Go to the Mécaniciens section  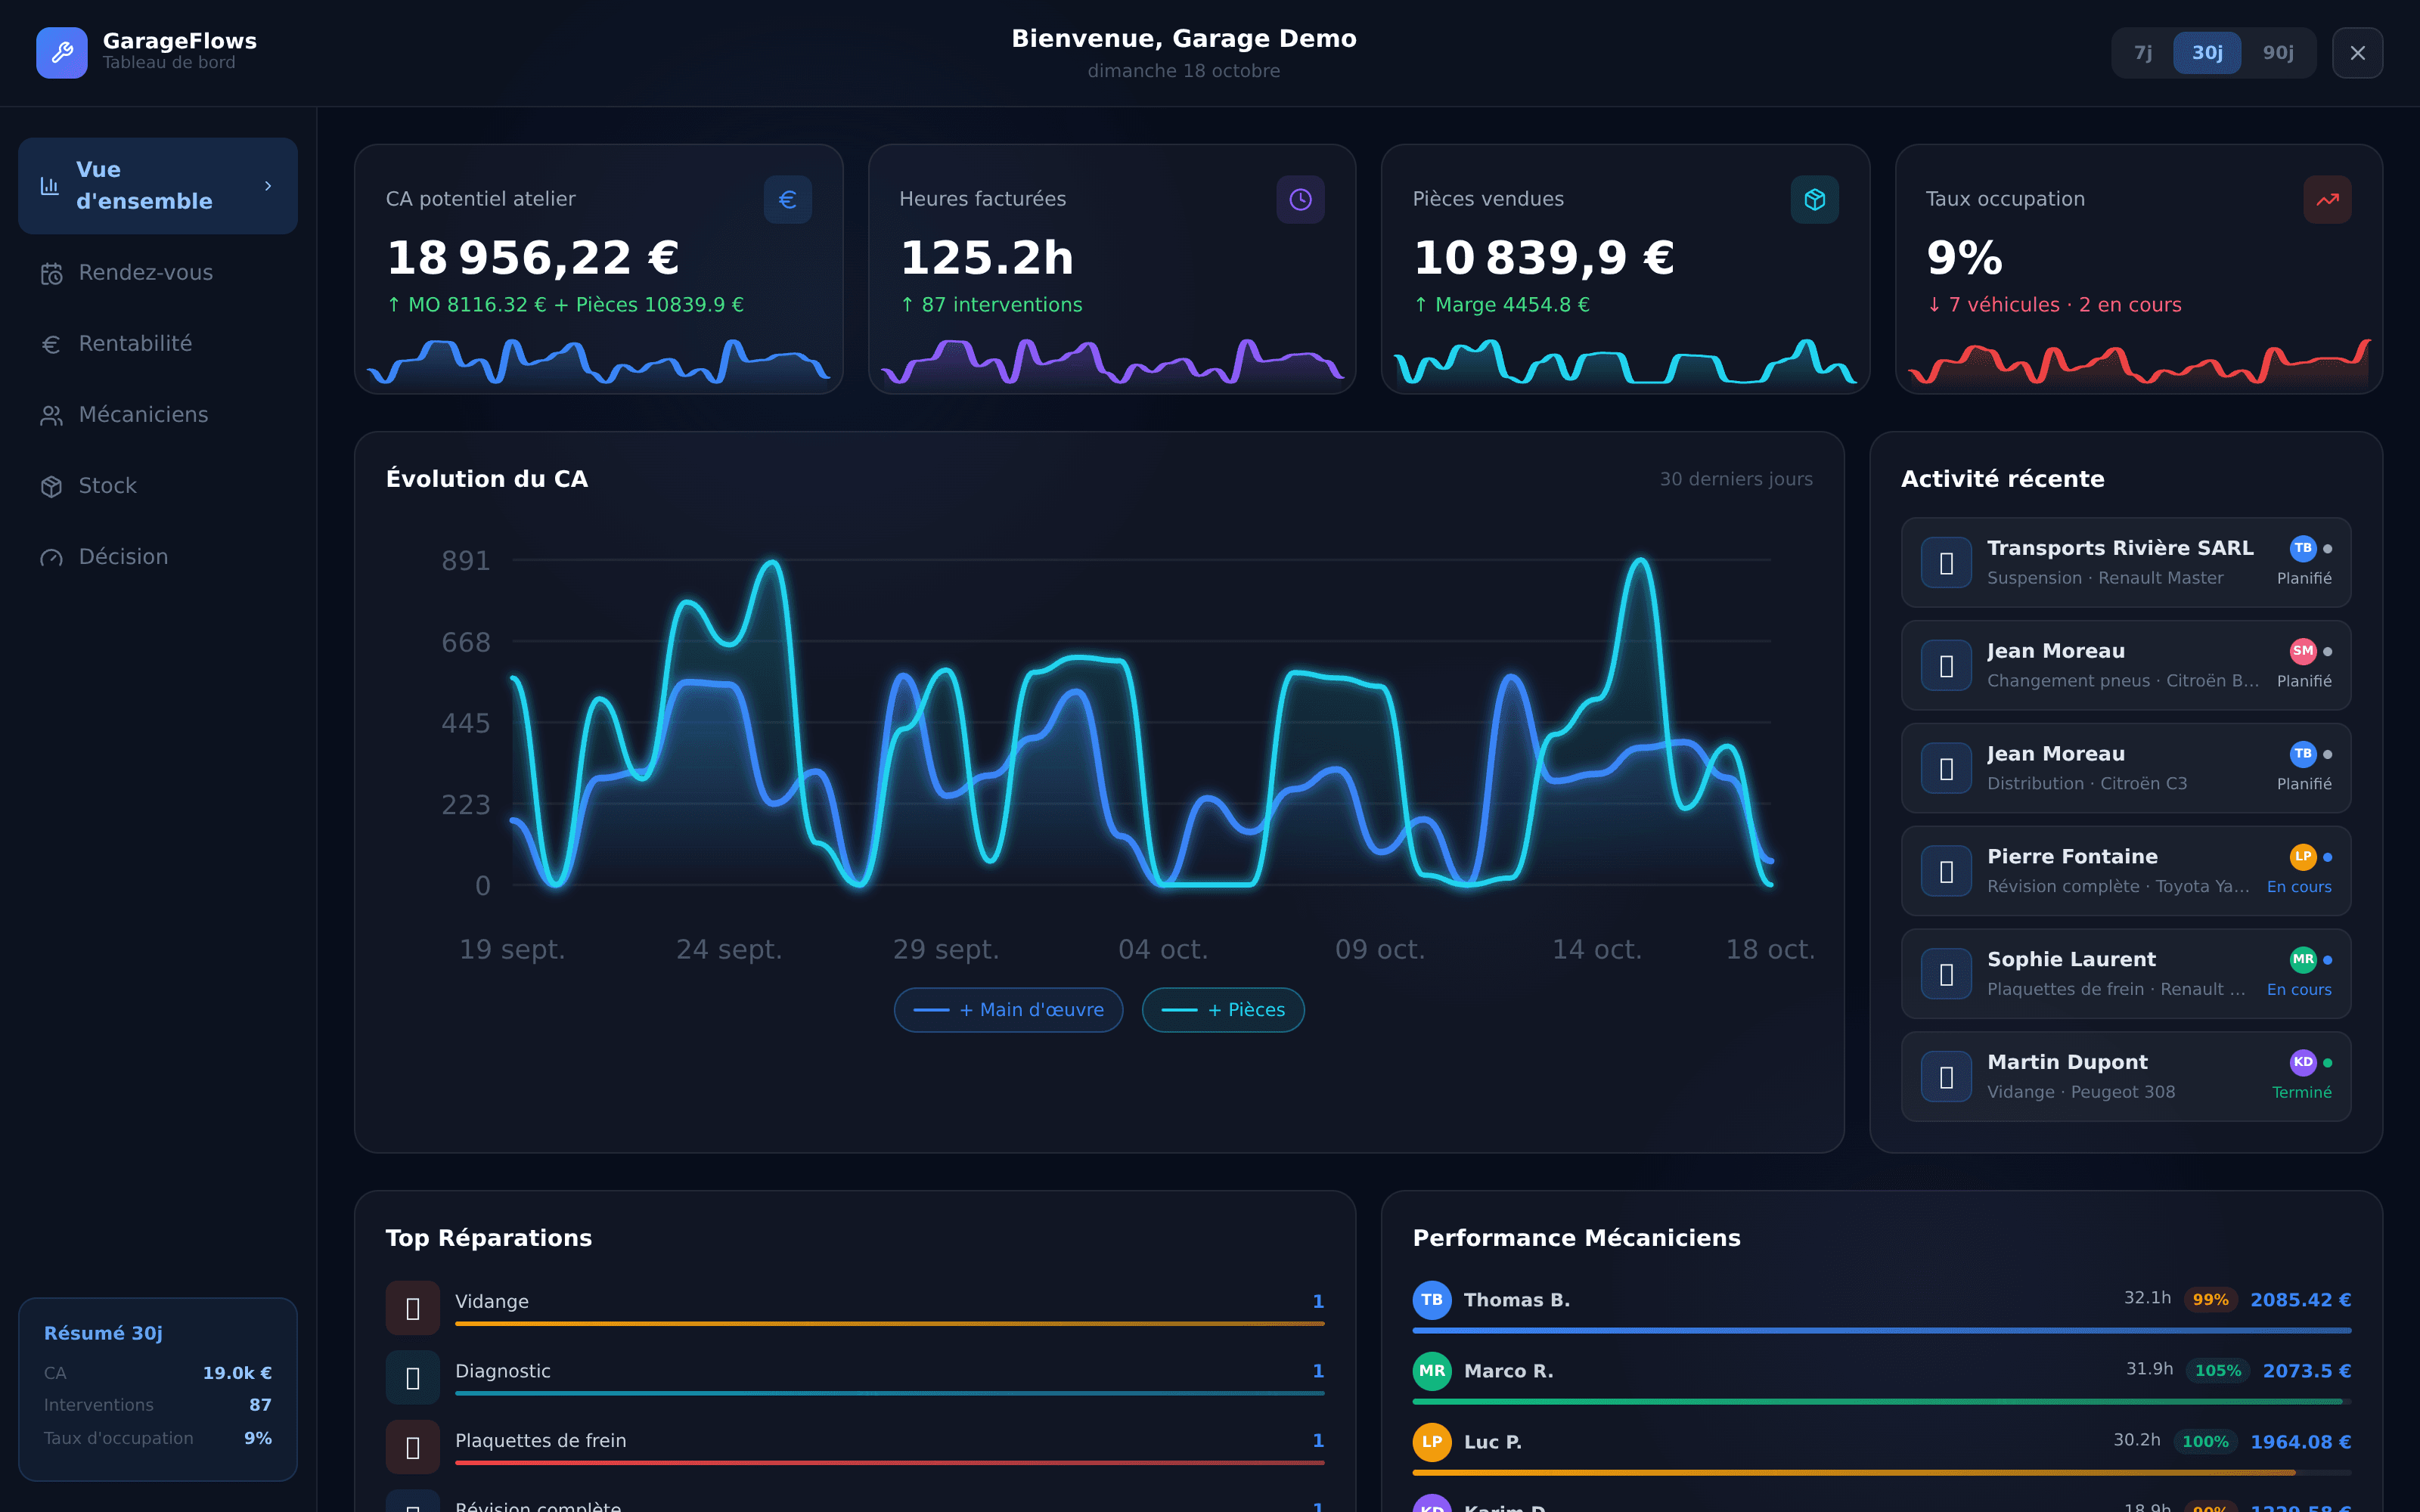[158, 415]
